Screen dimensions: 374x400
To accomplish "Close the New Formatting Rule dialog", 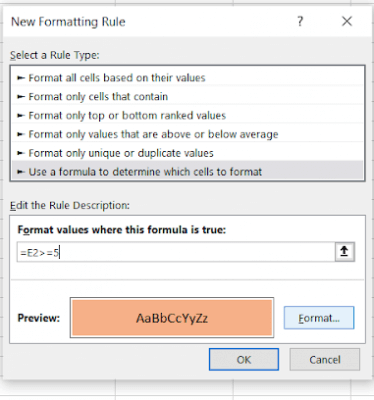I will 347,21.
